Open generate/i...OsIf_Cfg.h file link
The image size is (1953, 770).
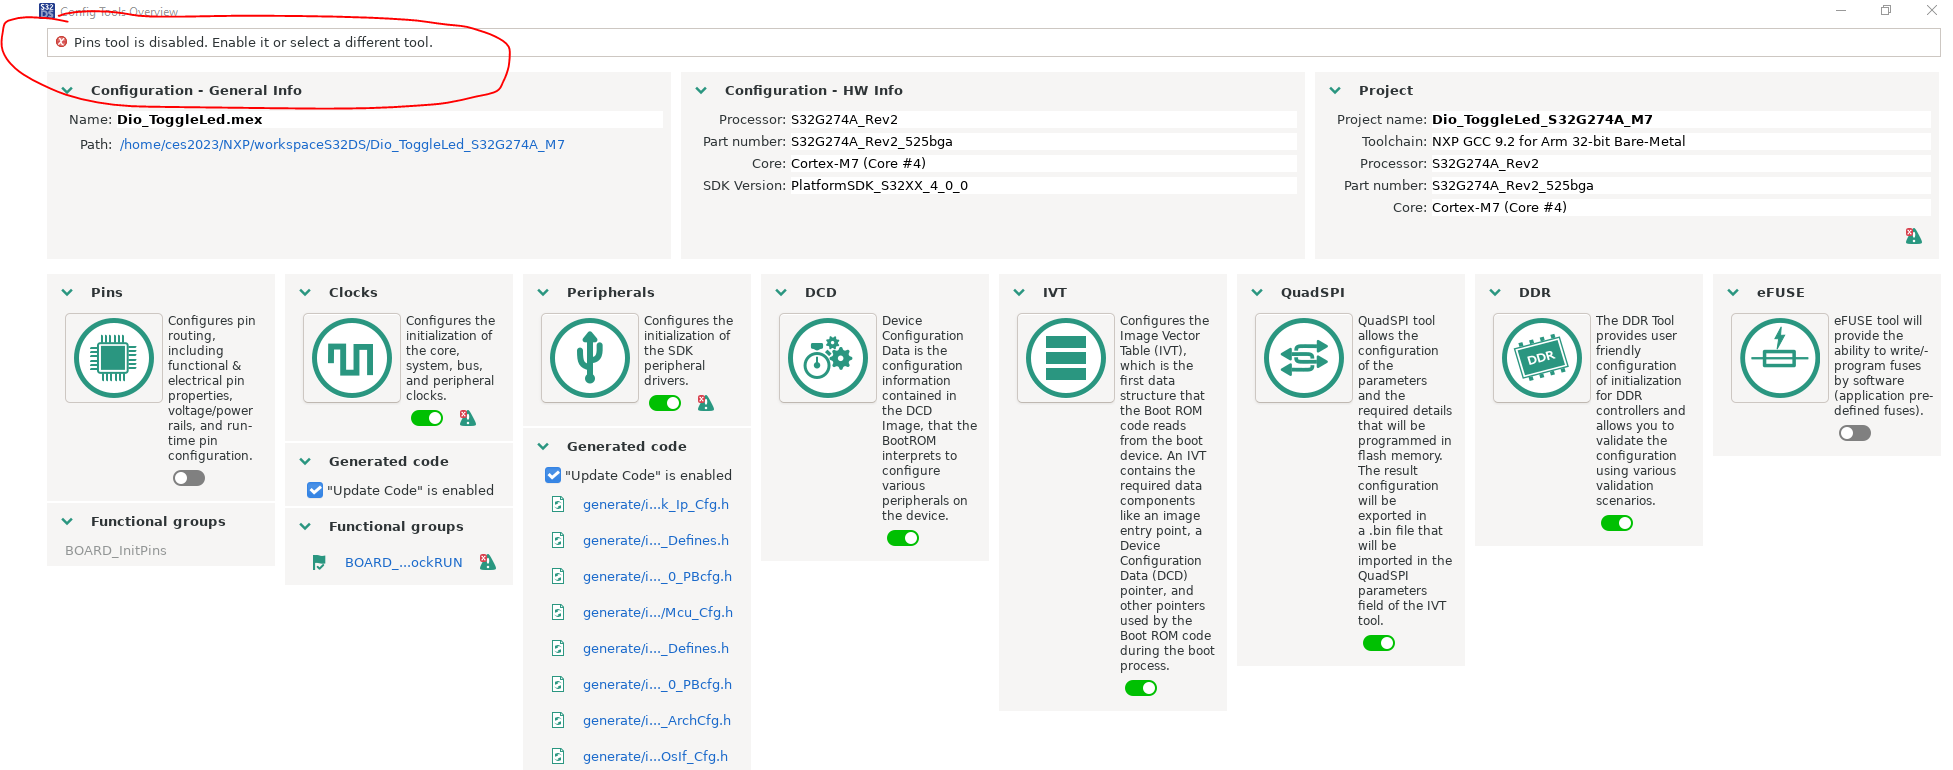point(655,756)
